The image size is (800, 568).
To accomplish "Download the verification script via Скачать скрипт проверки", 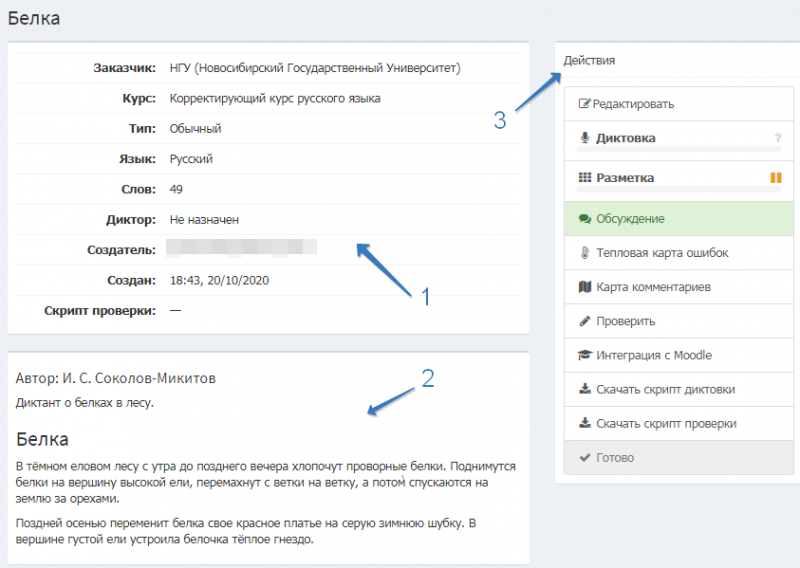I will click(666, 424).
